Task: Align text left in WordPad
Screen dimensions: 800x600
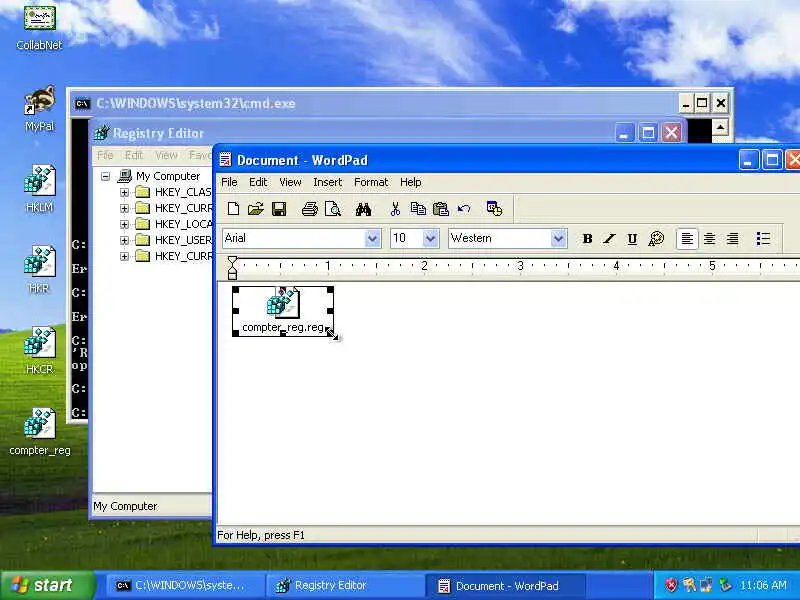Action: [687, 238]
